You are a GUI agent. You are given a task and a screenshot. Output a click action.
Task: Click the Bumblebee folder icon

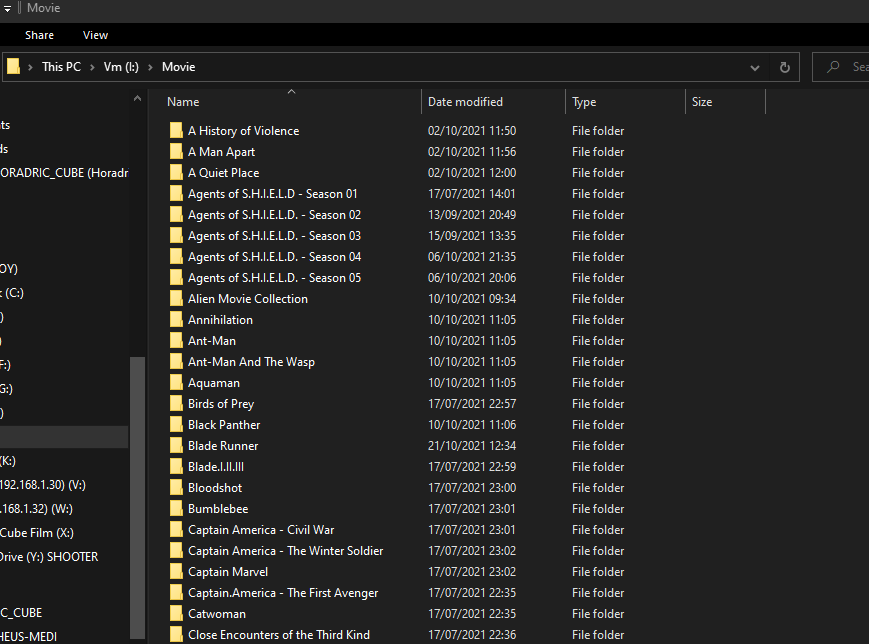[176, 509]
